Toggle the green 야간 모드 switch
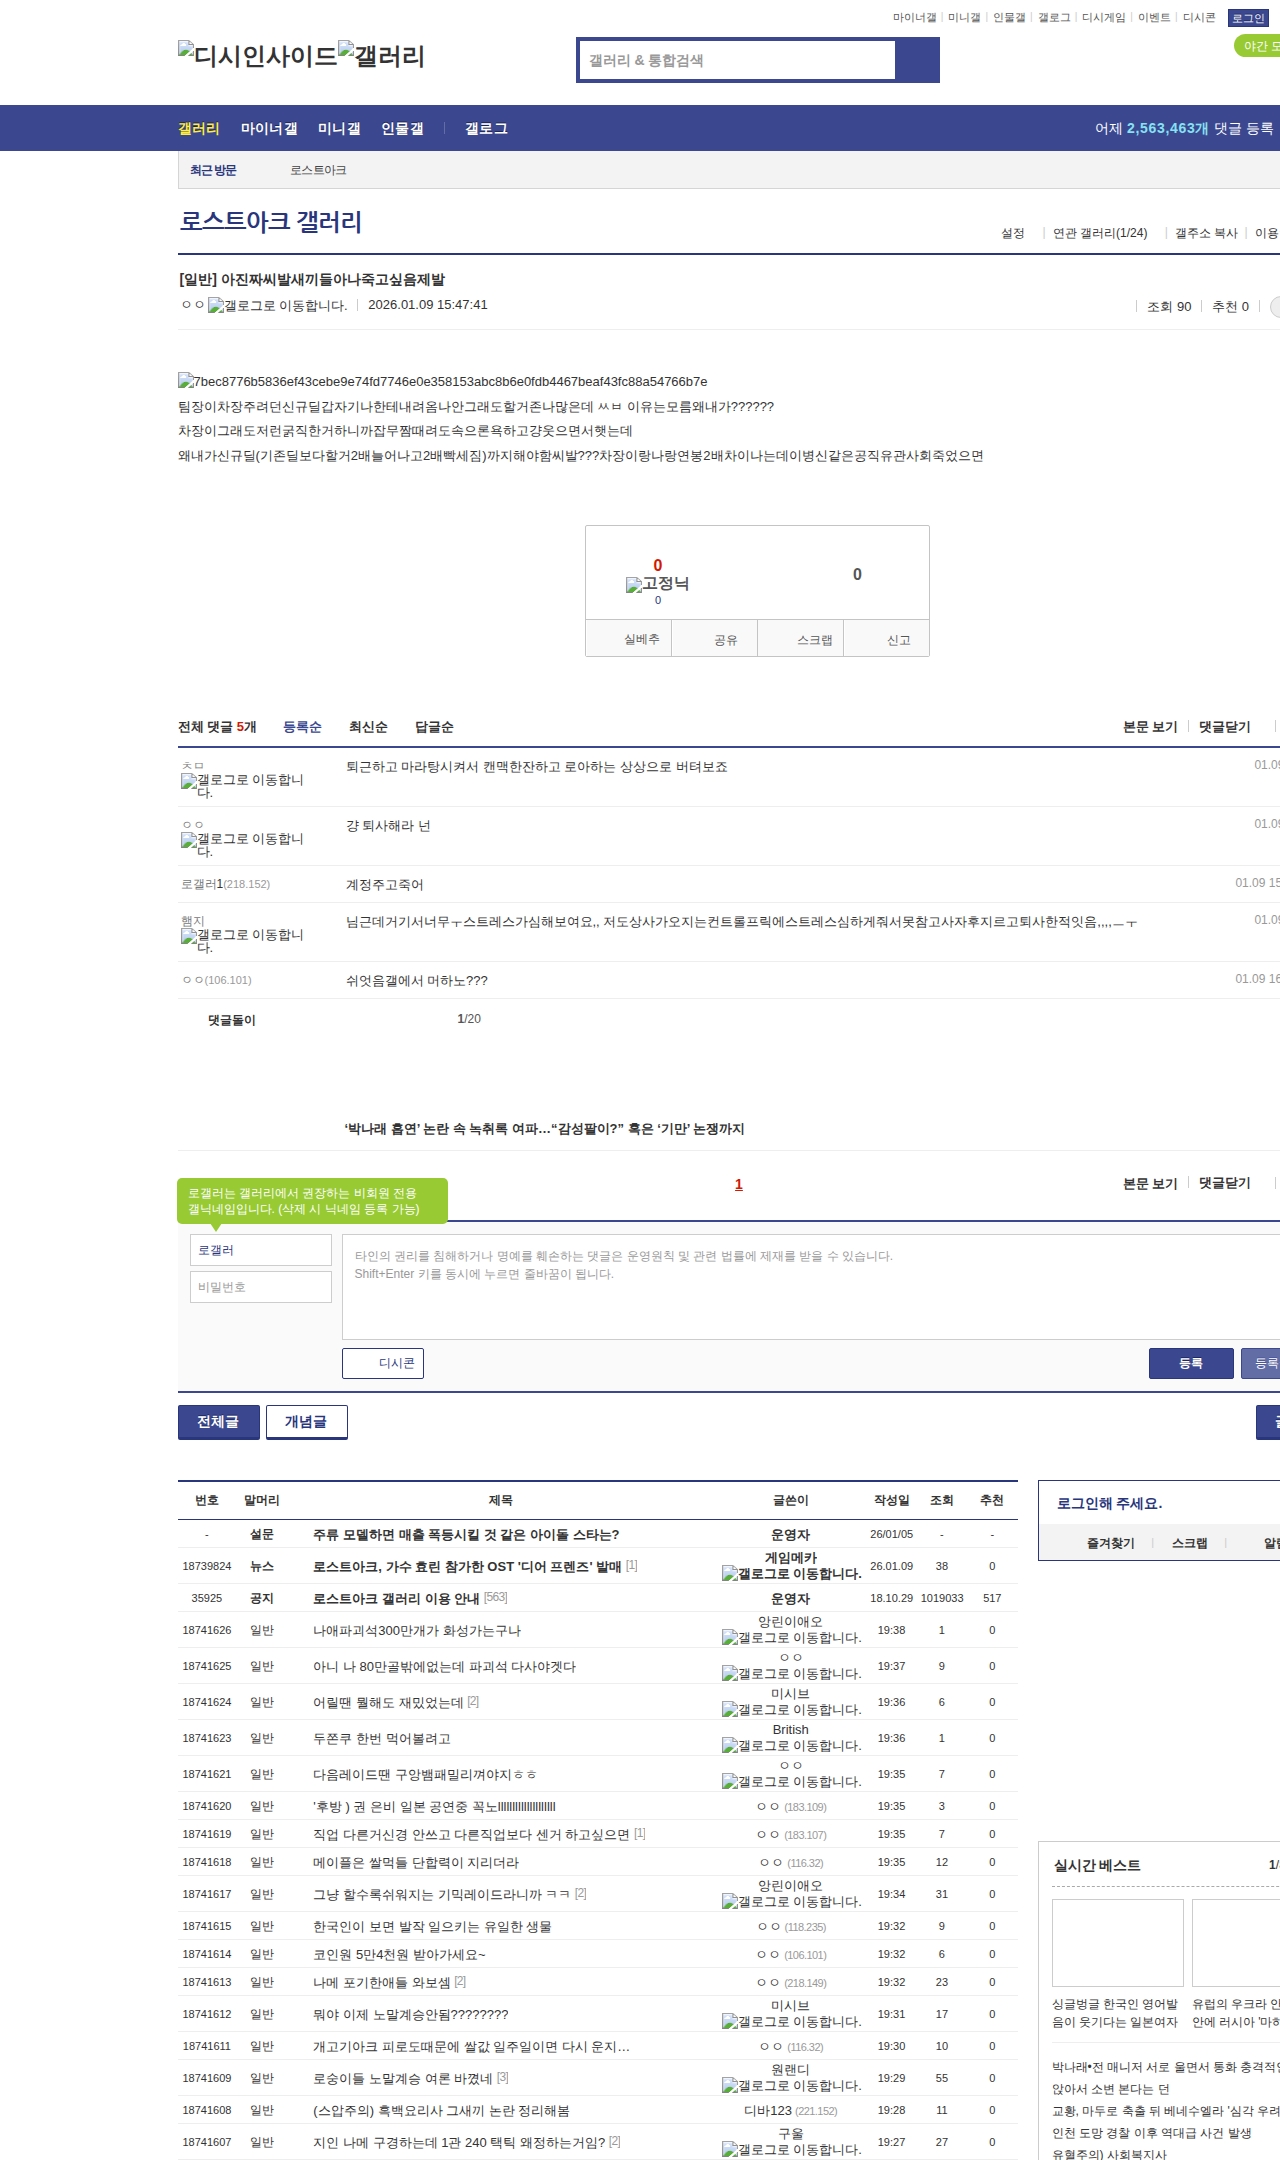 (1257, 46)
